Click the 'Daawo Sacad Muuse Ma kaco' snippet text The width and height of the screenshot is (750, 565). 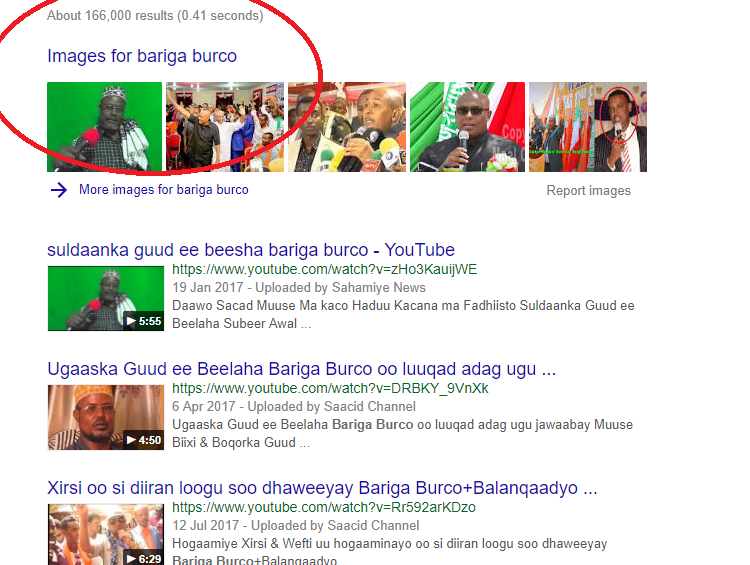(403, 314)
